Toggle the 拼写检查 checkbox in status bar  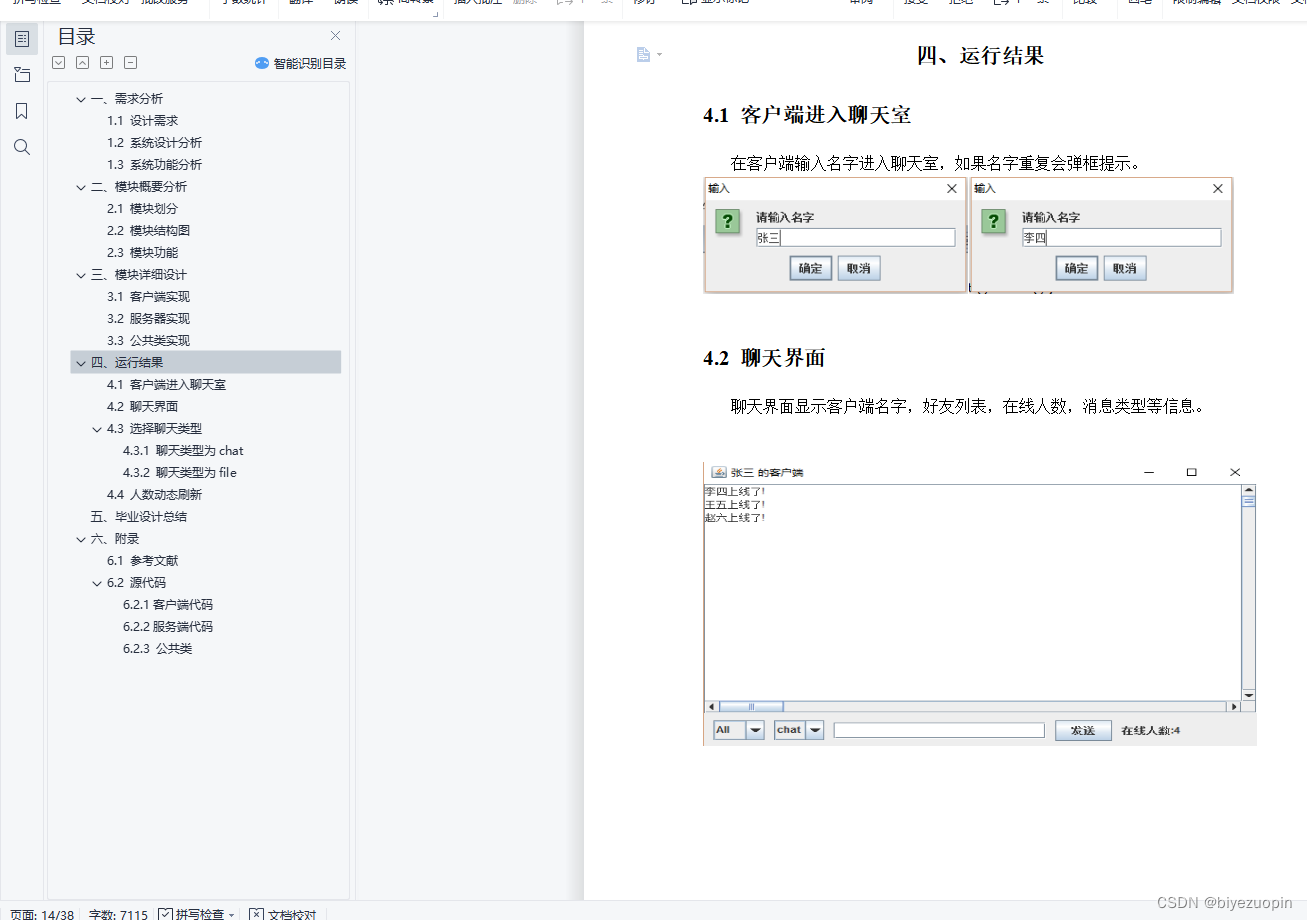(x=164, y=914)
